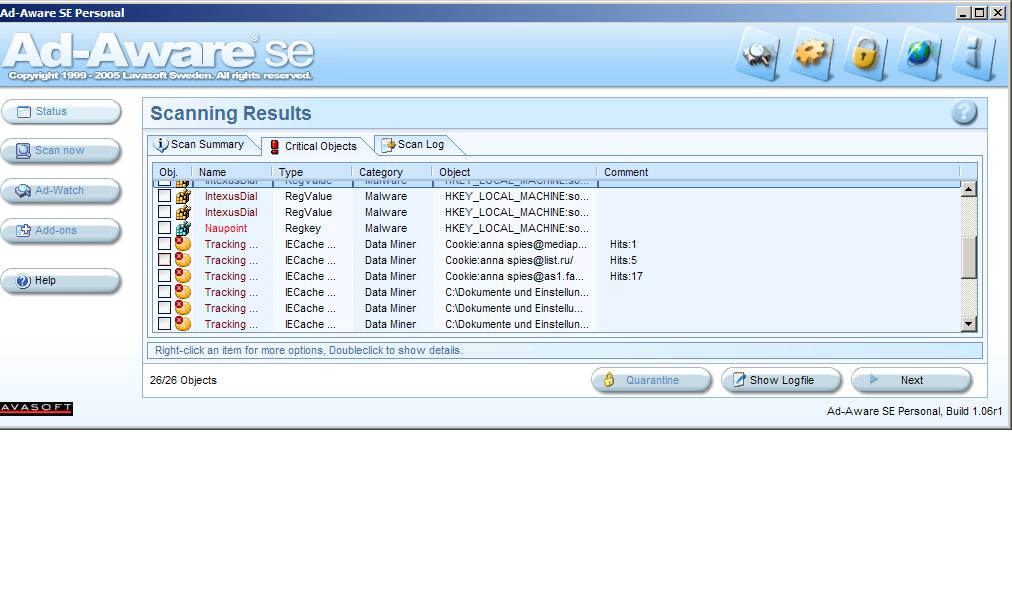Select checkbox for cookie with Hits:1
The height and width of the screenshot is (597, 1012).
tap(165, 244)
